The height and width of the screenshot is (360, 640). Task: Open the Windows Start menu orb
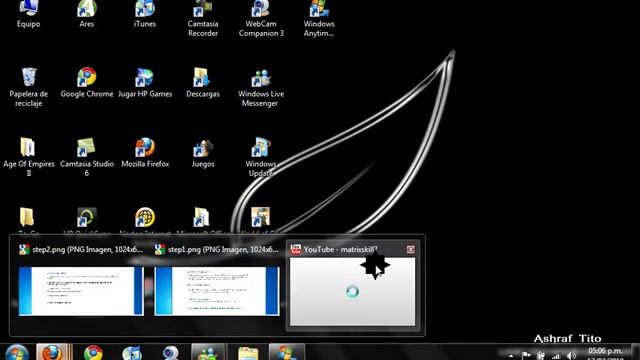16,353
